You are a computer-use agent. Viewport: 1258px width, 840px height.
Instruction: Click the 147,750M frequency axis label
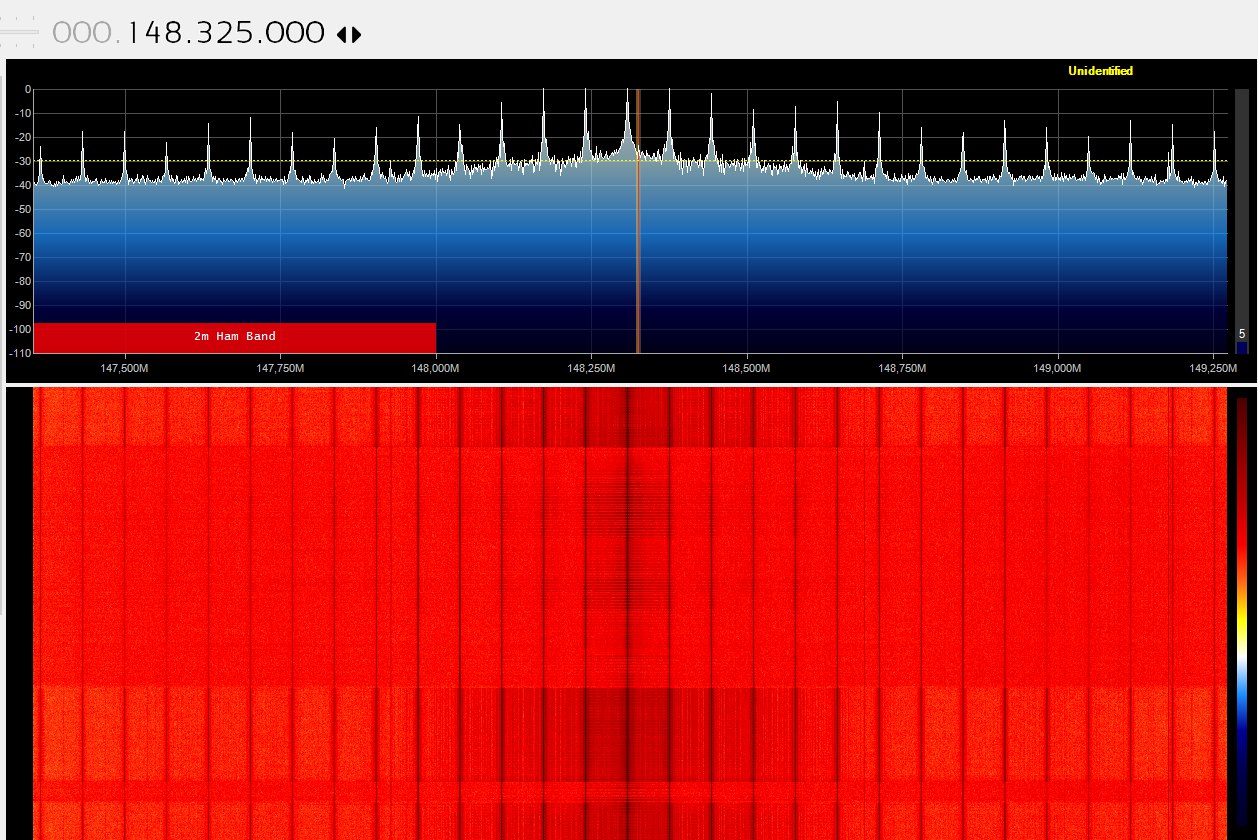pyautogui.click(x=280, y=369)
